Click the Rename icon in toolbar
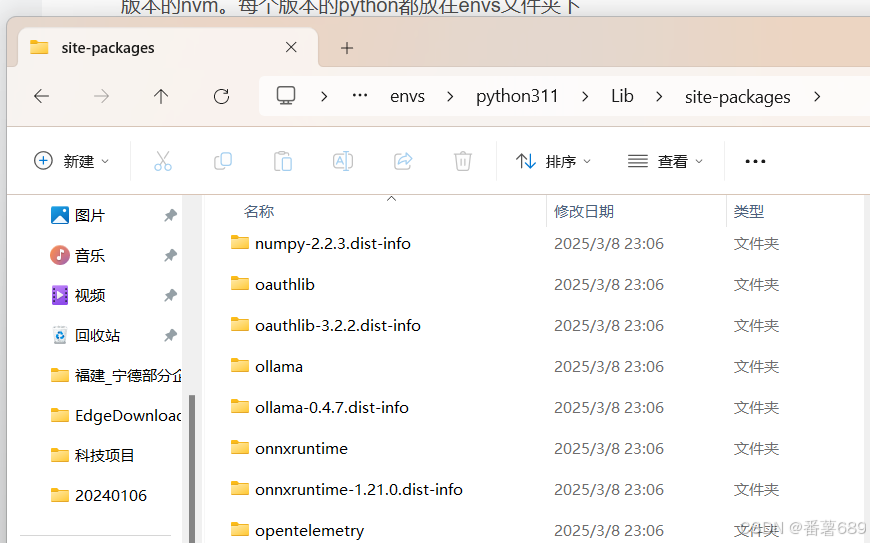870x543 pixels. [x=343, y=161]
